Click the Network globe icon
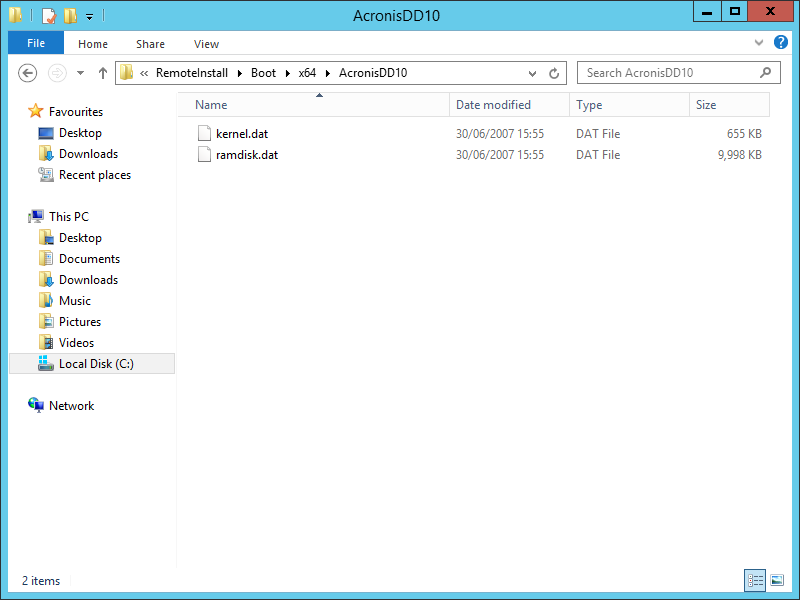 (x=36, y=406)
